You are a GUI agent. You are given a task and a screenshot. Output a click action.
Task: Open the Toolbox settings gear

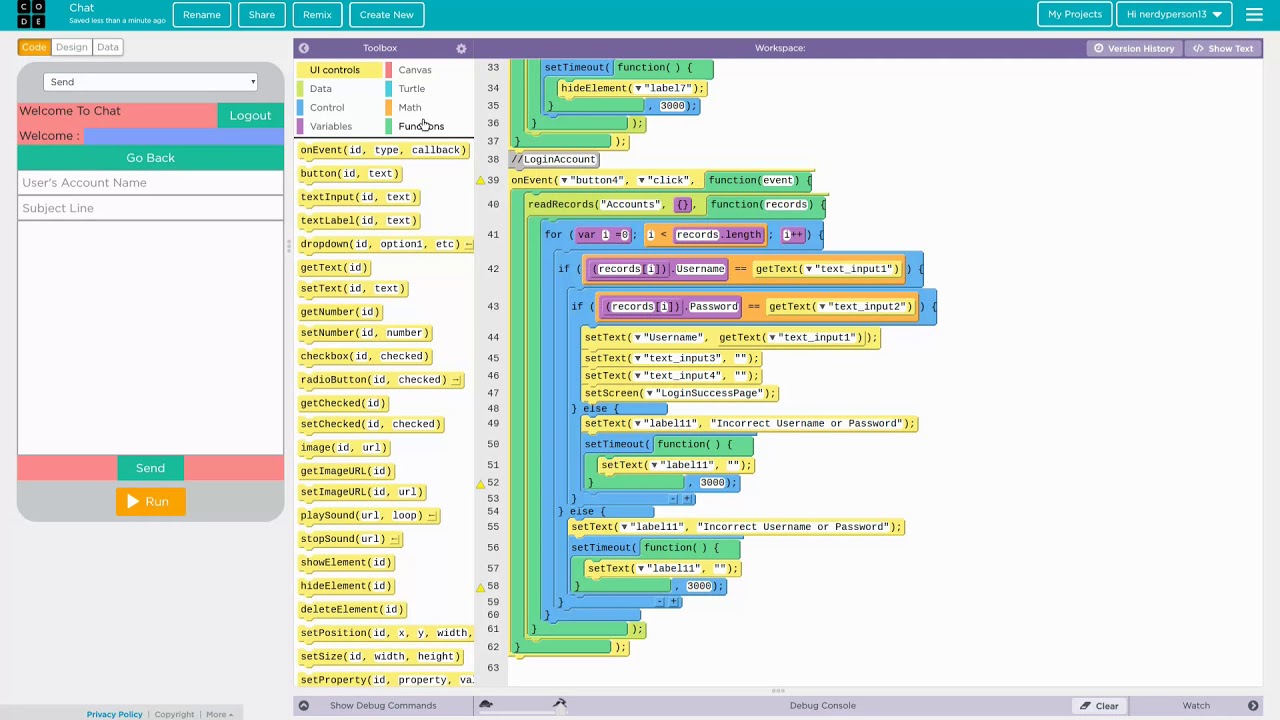click(461, 48)
